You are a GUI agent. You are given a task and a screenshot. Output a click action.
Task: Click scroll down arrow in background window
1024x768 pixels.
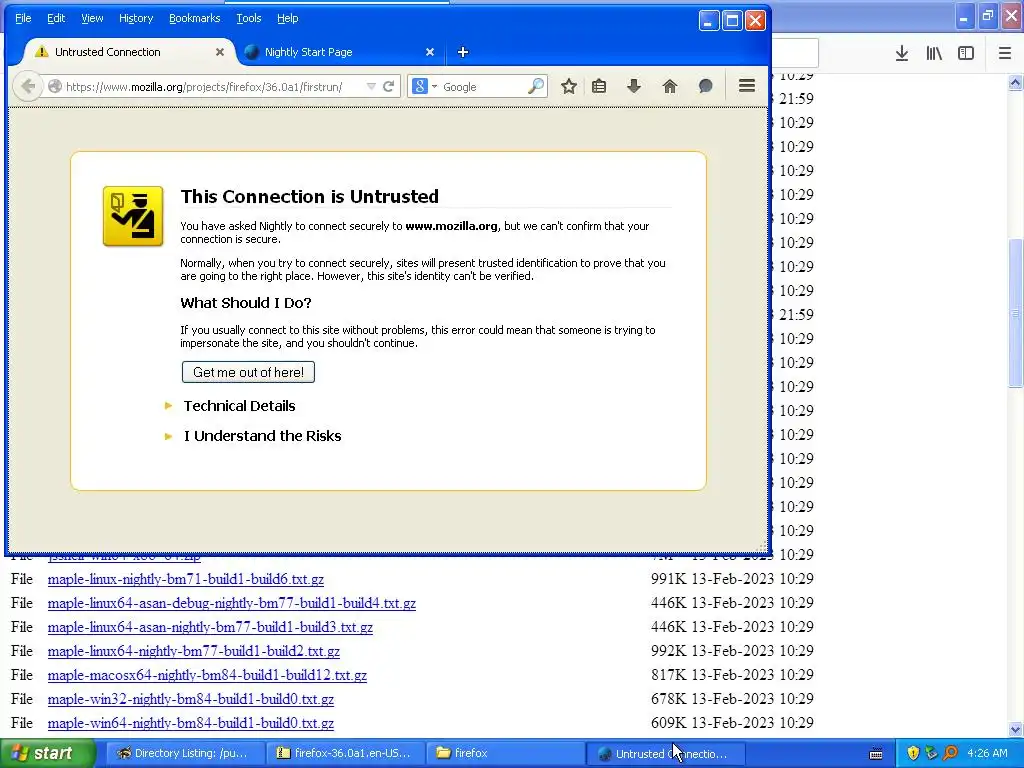[1016, 729]
